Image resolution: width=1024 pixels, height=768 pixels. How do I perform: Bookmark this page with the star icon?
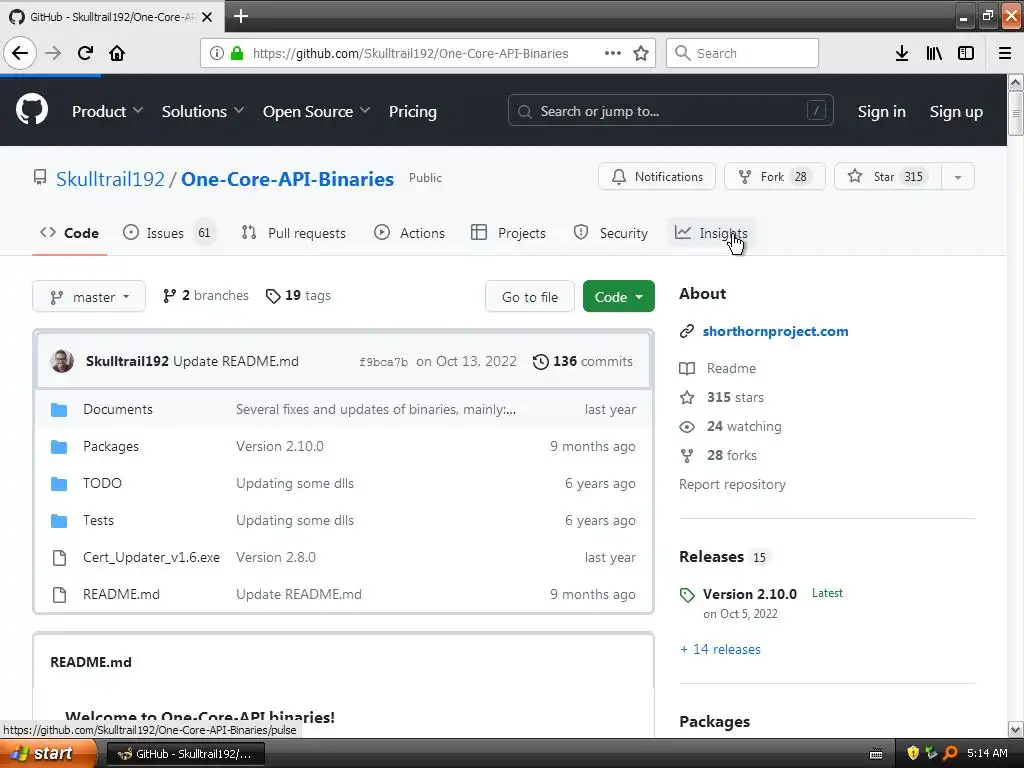pyautogui.click(x=641, y=53)
